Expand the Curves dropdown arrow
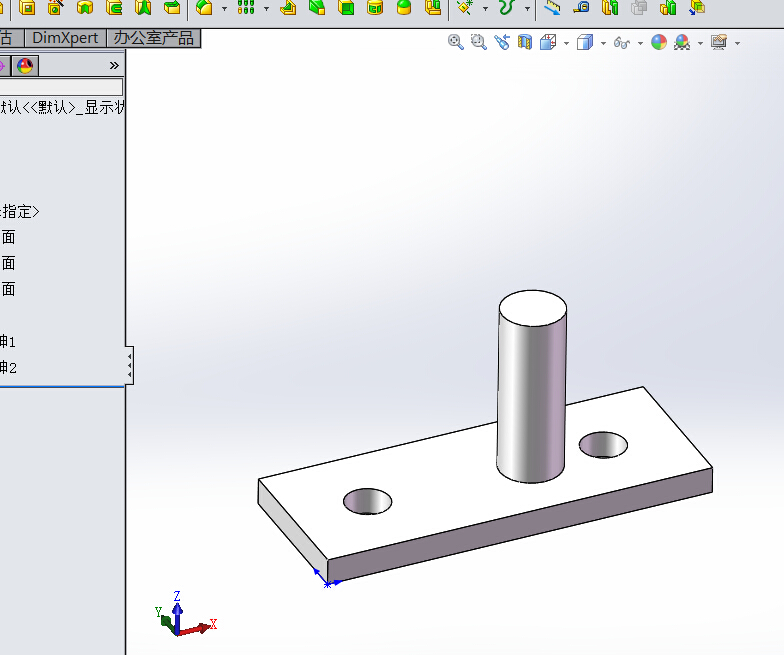This screenshot has height=655, width=784. (x=527, y=8)
